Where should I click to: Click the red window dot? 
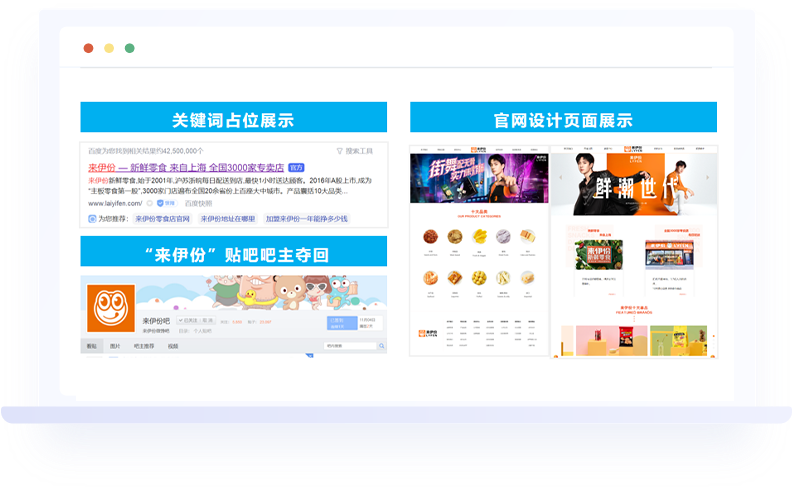(x=88, y=48)
